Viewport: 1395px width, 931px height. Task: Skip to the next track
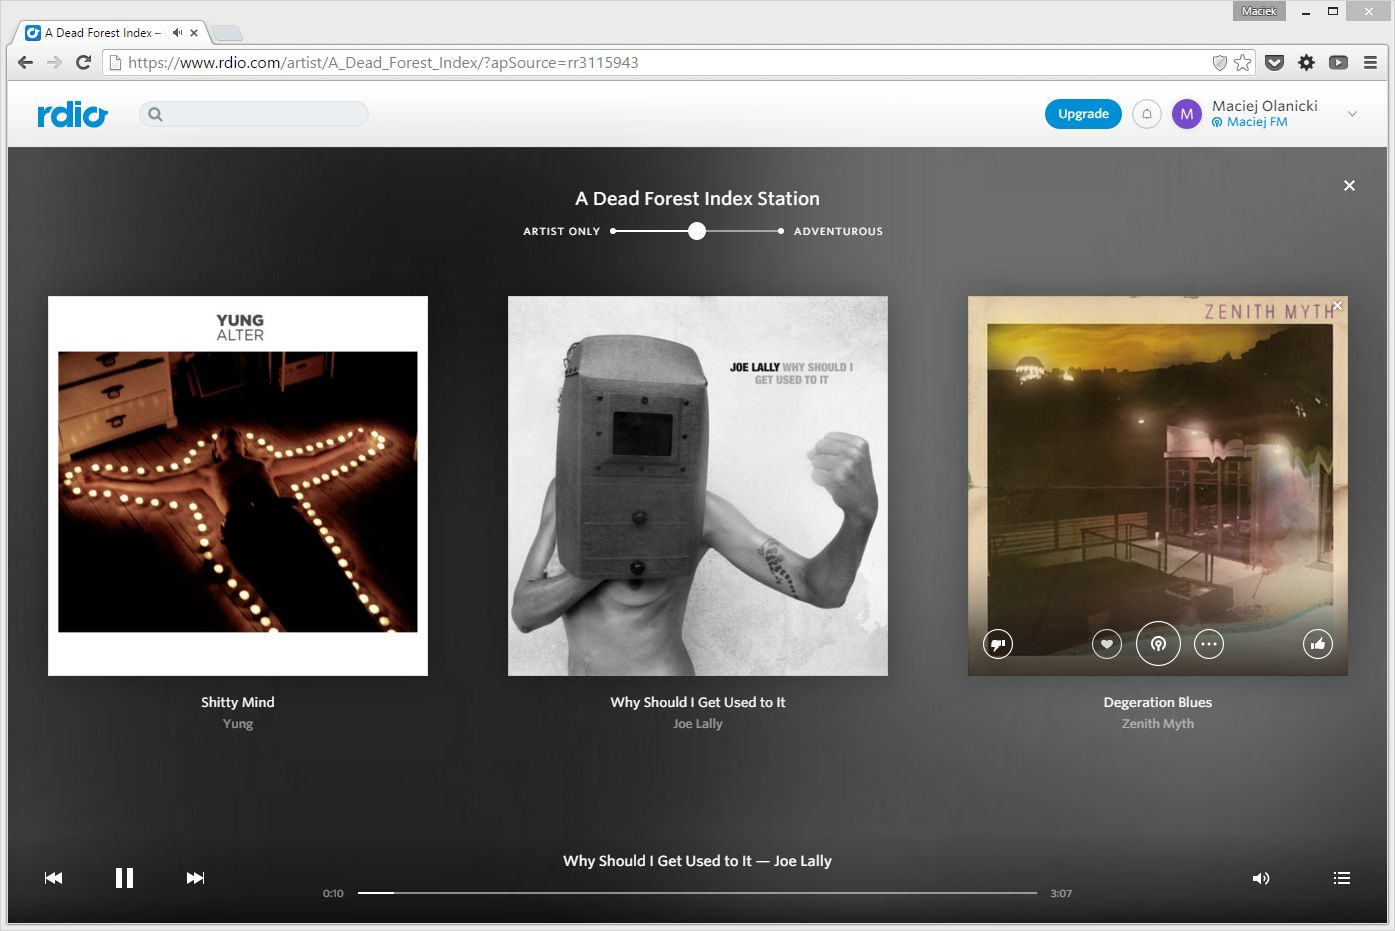pos(195,878)
